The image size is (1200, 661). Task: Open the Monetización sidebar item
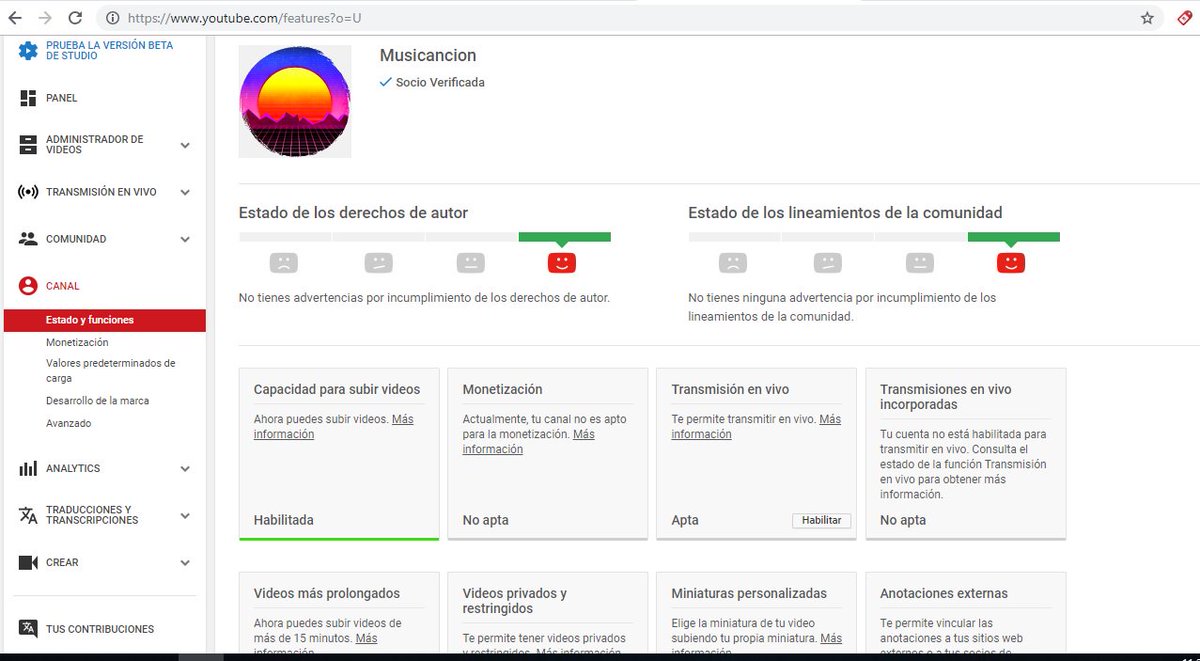(77, 342)
